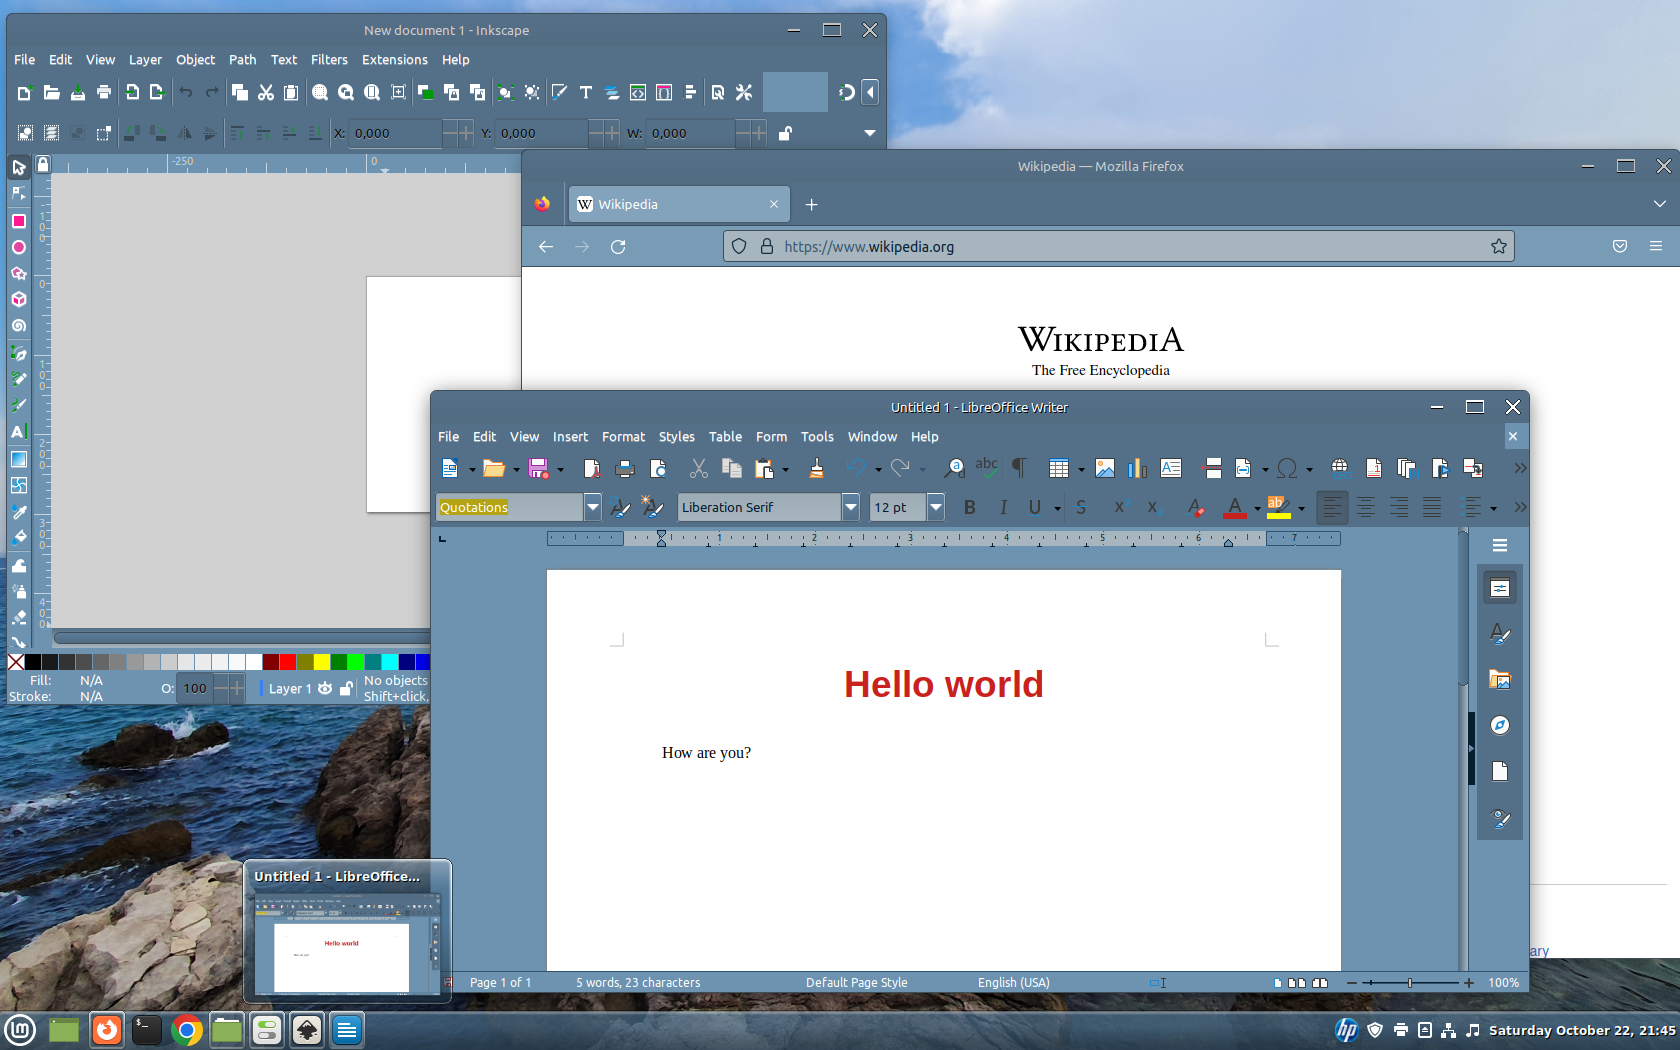Select the Wikipedia tab in Firefox
This screenshot has height=1050, width=1680.
[680, 204]
